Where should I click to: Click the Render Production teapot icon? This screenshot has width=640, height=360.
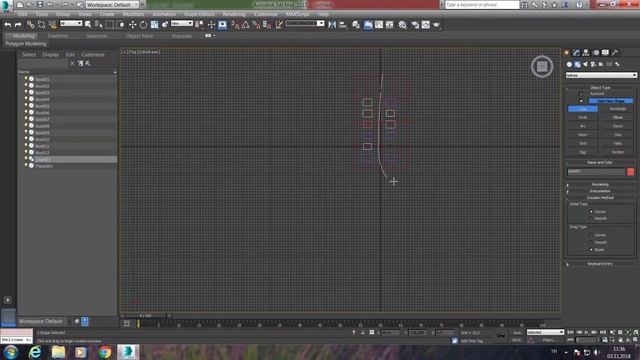(x=436, y=25)
